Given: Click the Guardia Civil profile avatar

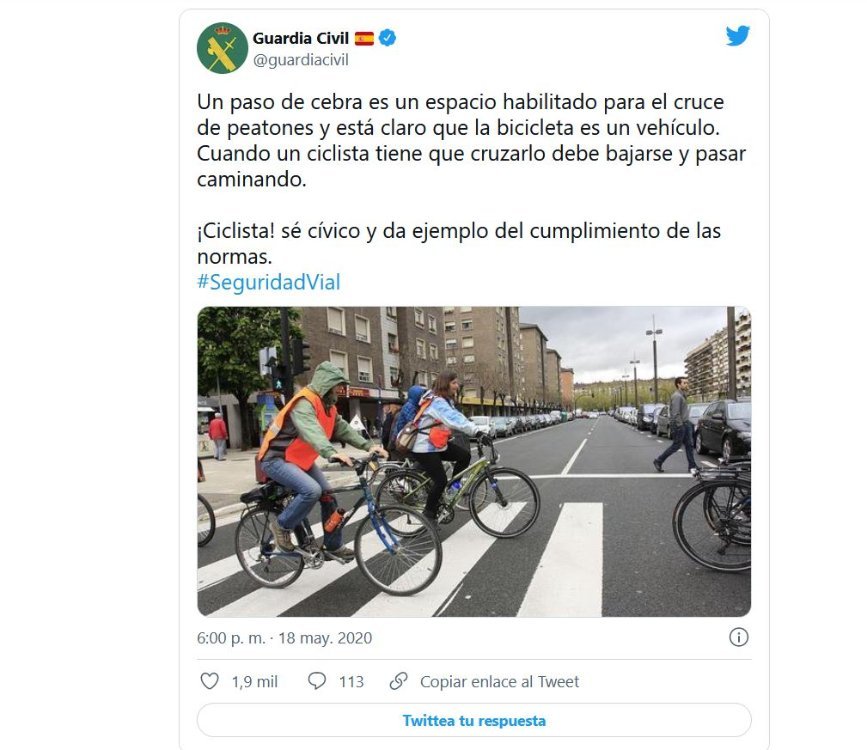Looking at the screenshot, I should tap(222, 48).
